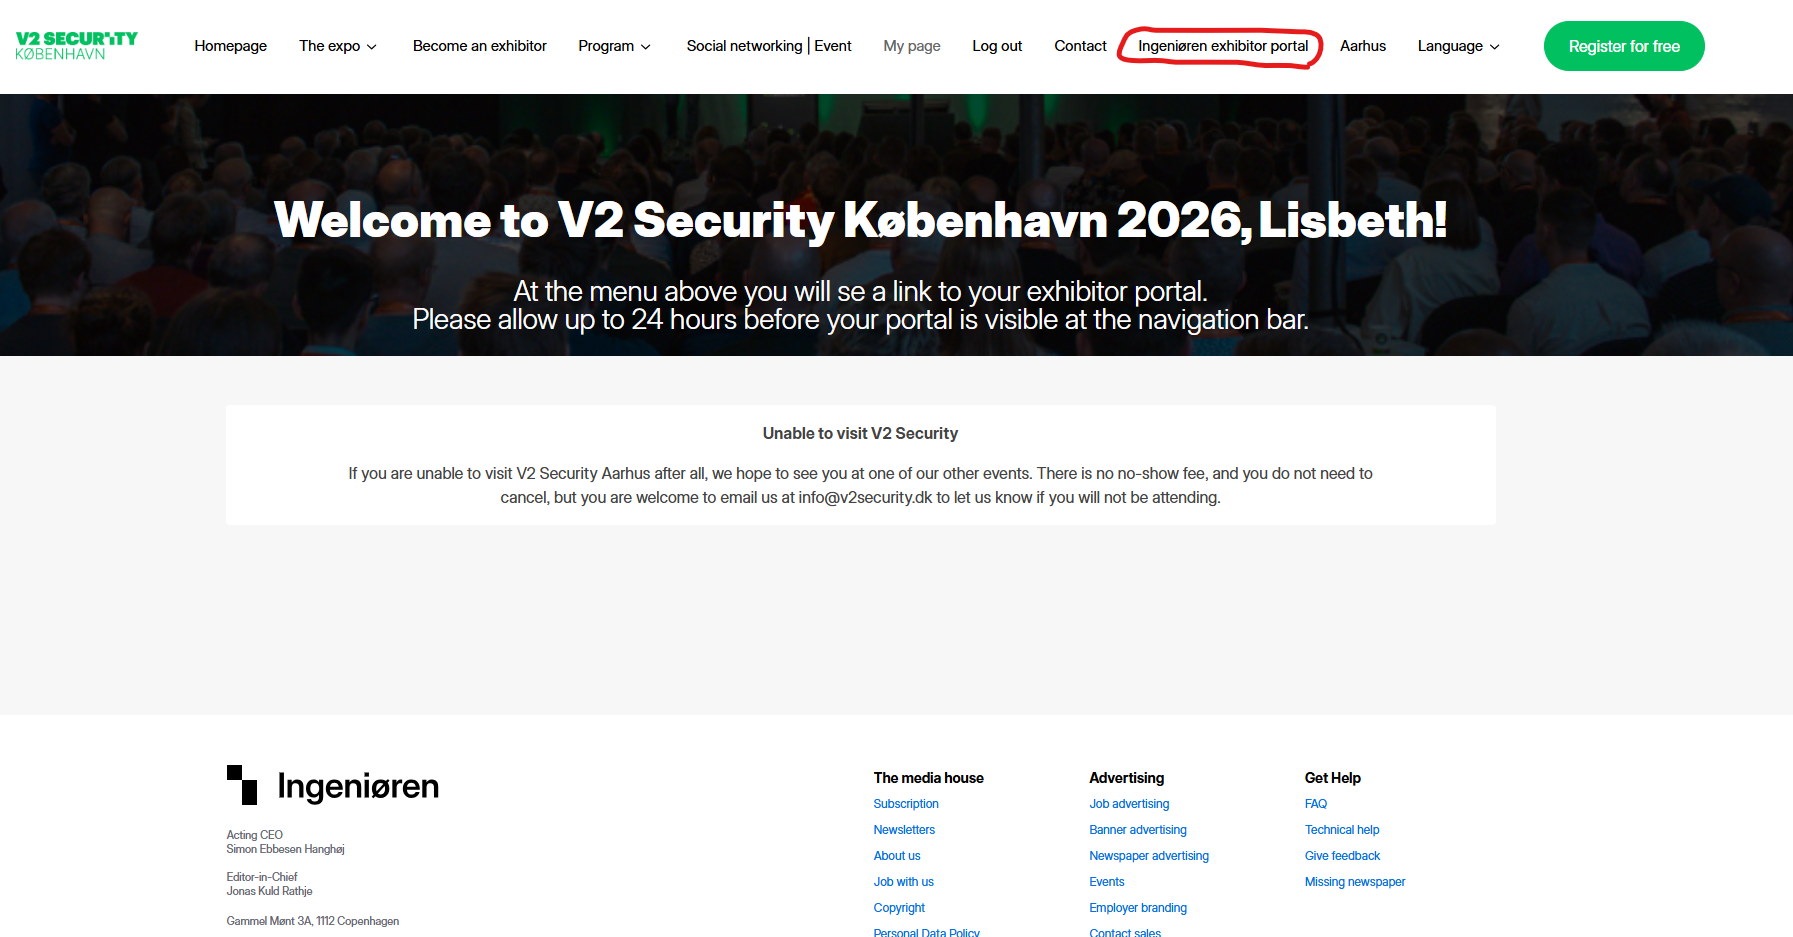Go to the Homepage menu item
The width and height of the screenshot is (1793, 937).
230,46
